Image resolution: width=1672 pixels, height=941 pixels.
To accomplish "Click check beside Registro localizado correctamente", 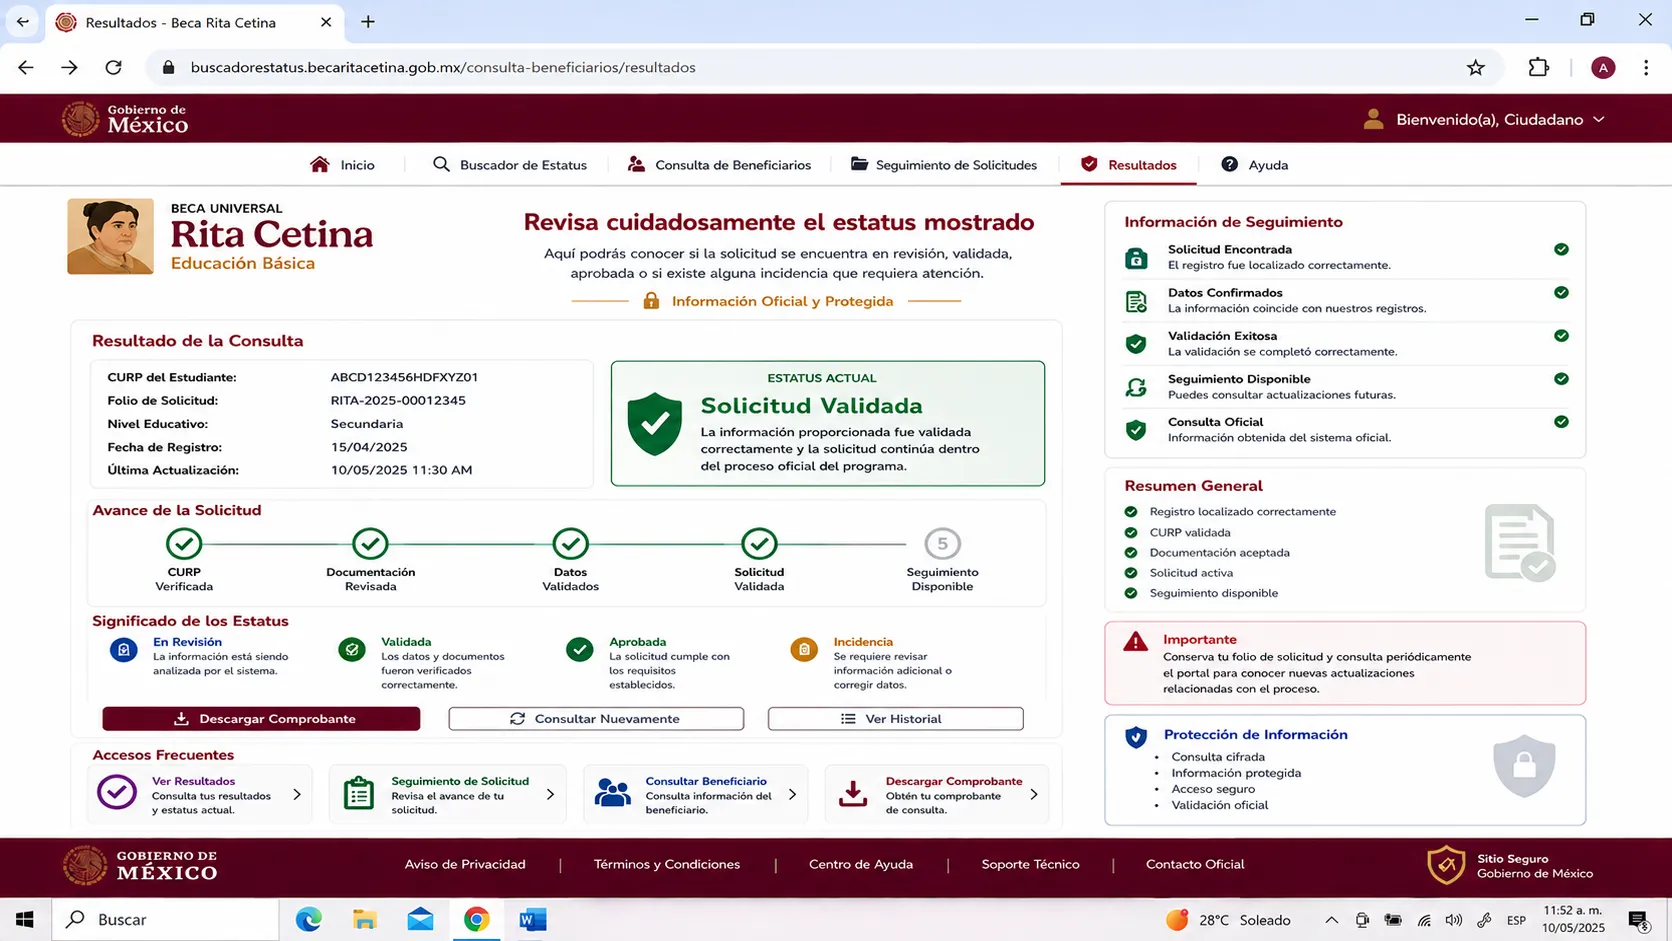I will [1131, 512].
